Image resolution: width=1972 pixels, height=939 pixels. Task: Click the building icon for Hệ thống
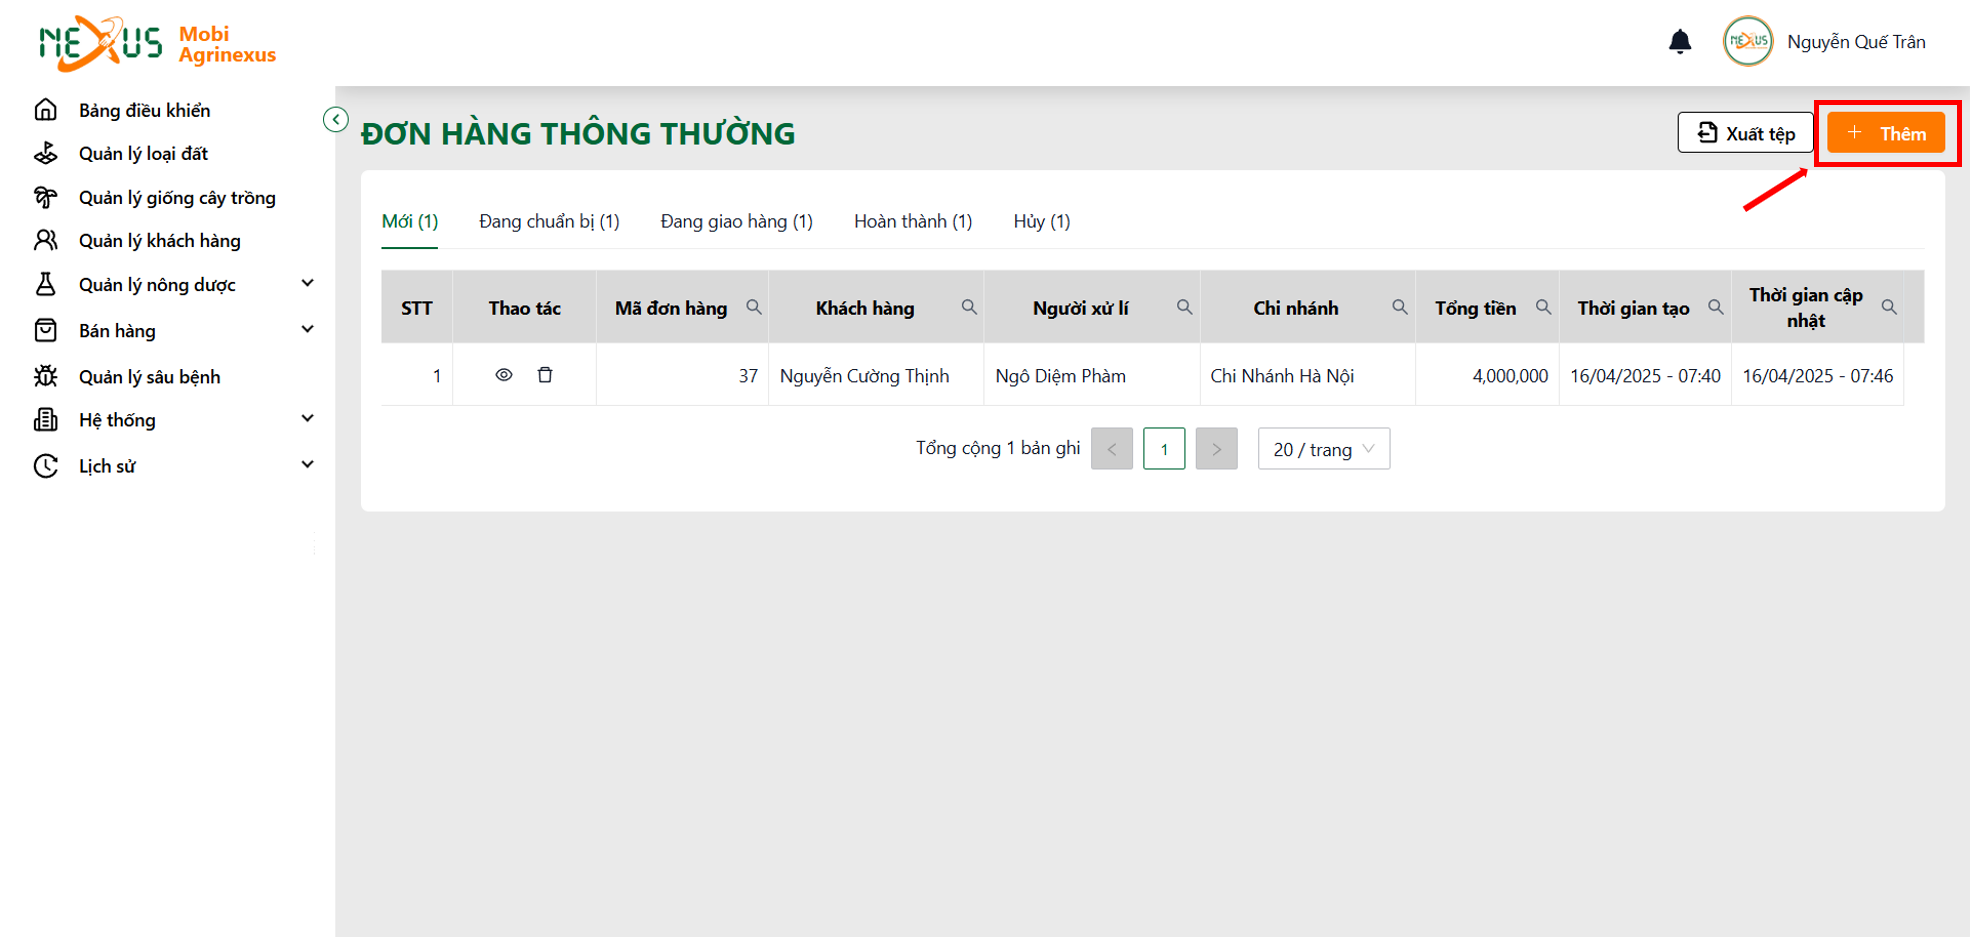(46, 419)
